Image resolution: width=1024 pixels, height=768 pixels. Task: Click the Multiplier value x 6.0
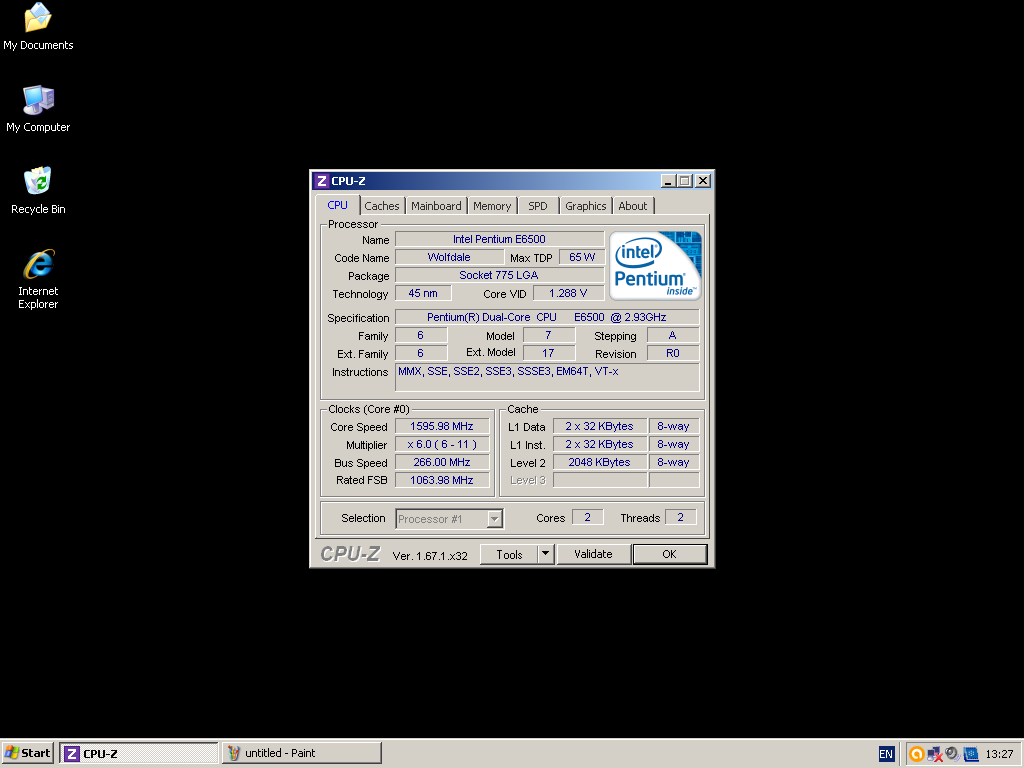(442, 444)
